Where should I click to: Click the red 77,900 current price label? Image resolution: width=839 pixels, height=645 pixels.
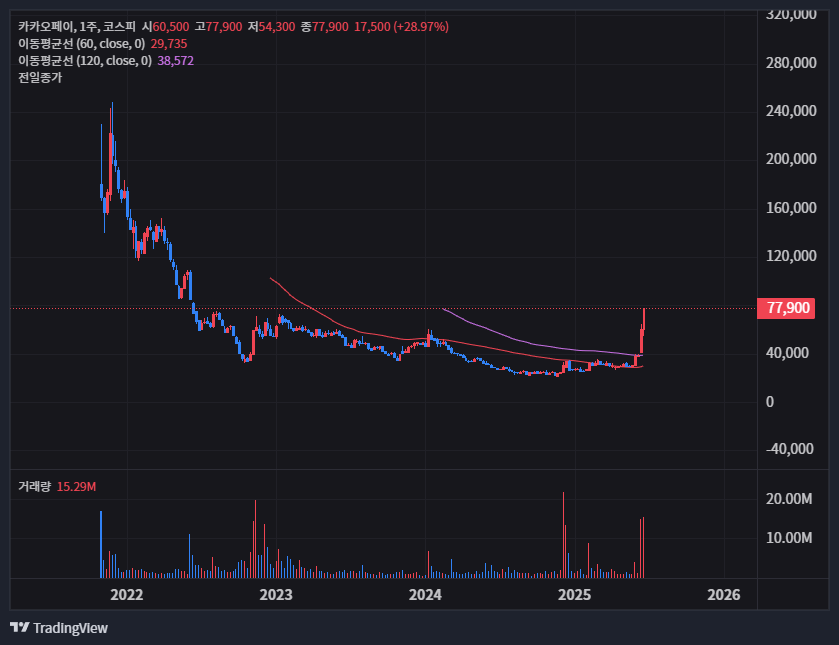click(x=786, y=308)
